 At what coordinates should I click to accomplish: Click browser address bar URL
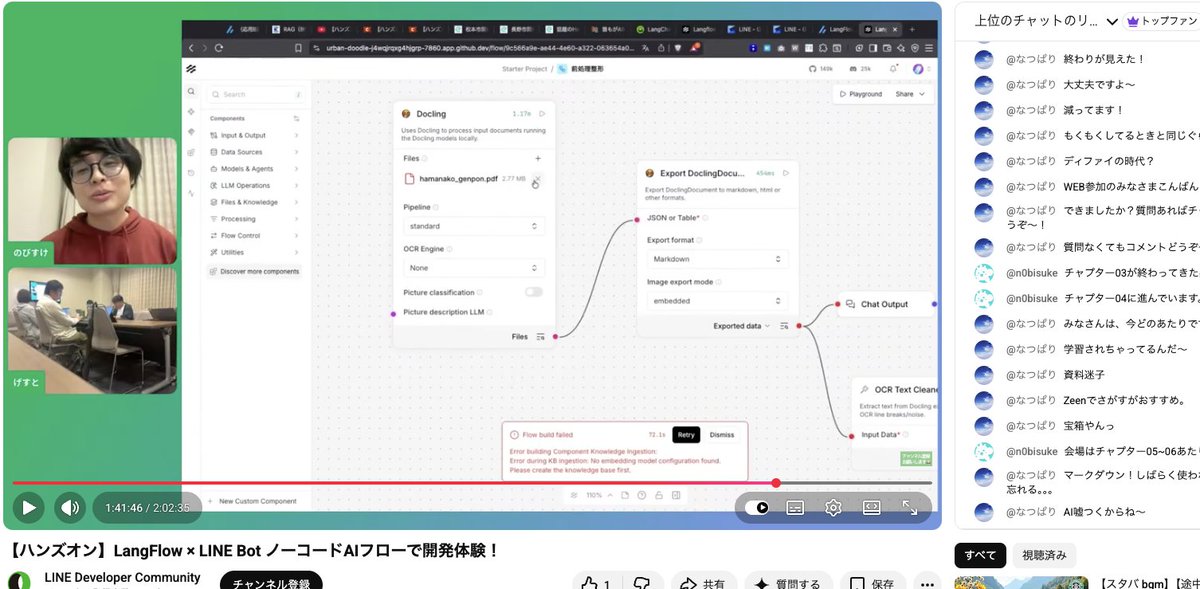pos(478,47)
